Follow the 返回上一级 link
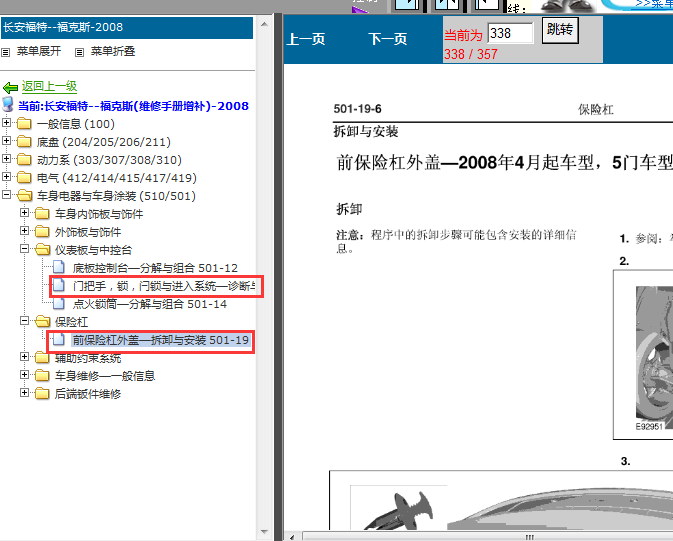This screenshot has width=673, height=541. (x=49, y=87)
